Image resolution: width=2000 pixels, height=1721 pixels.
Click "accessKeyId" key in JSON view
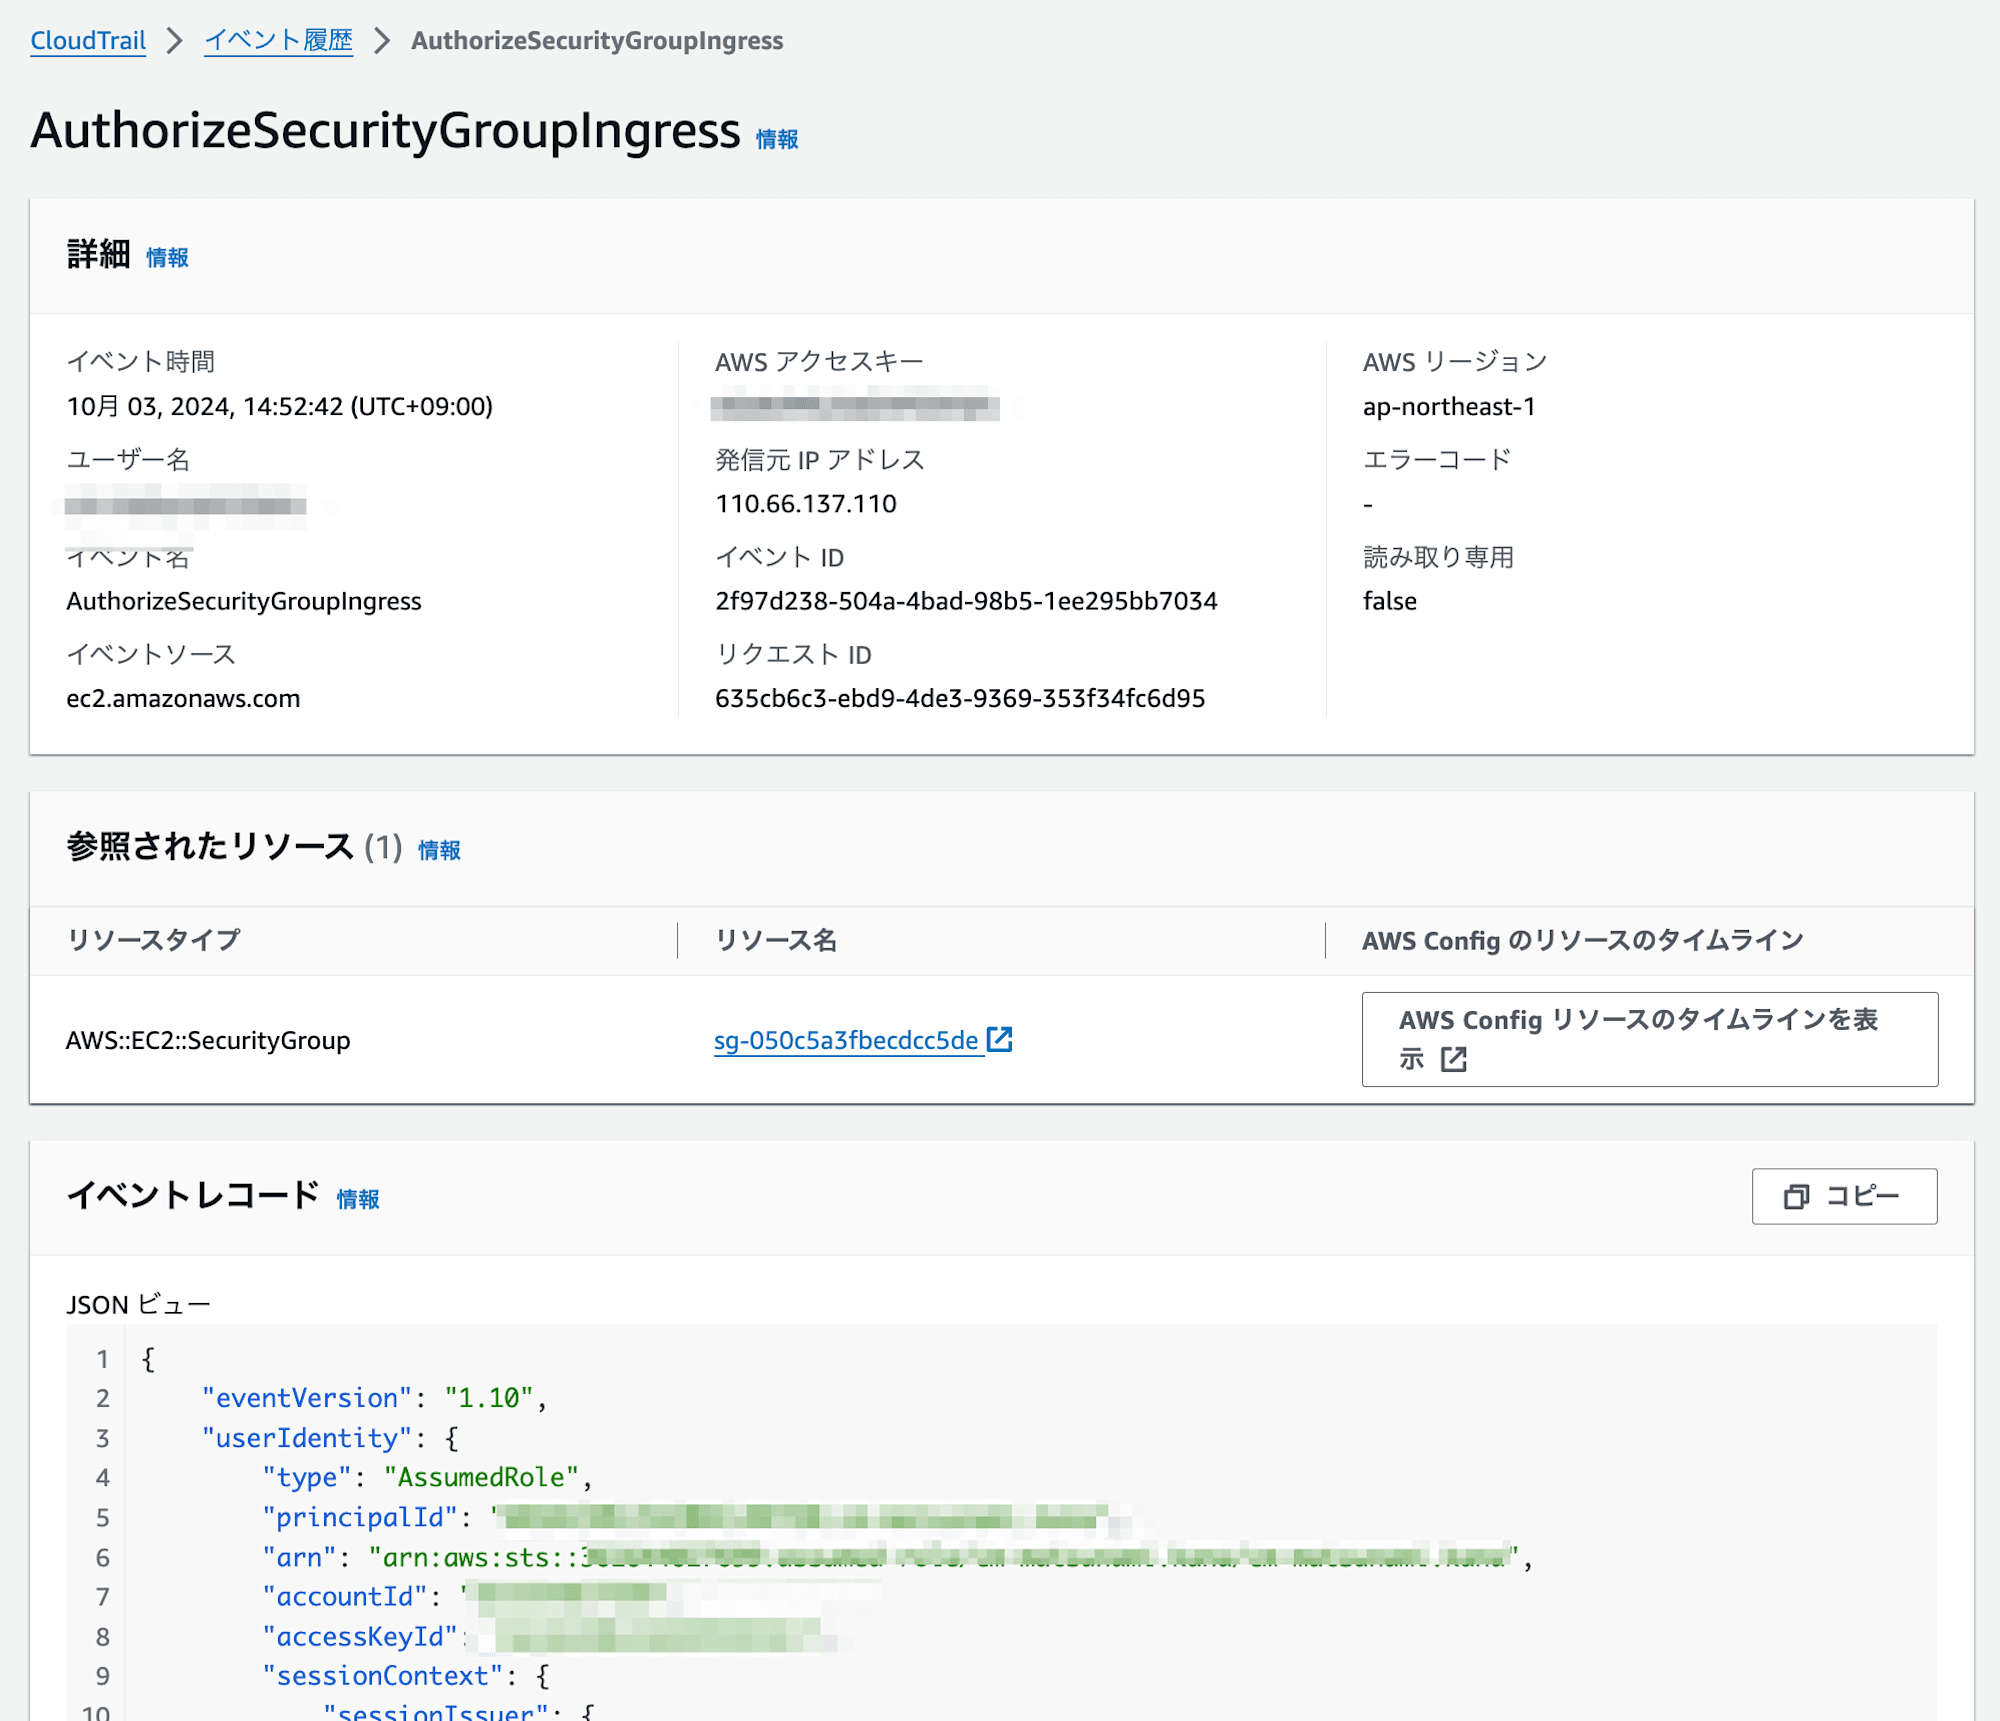pos(359,1636)
